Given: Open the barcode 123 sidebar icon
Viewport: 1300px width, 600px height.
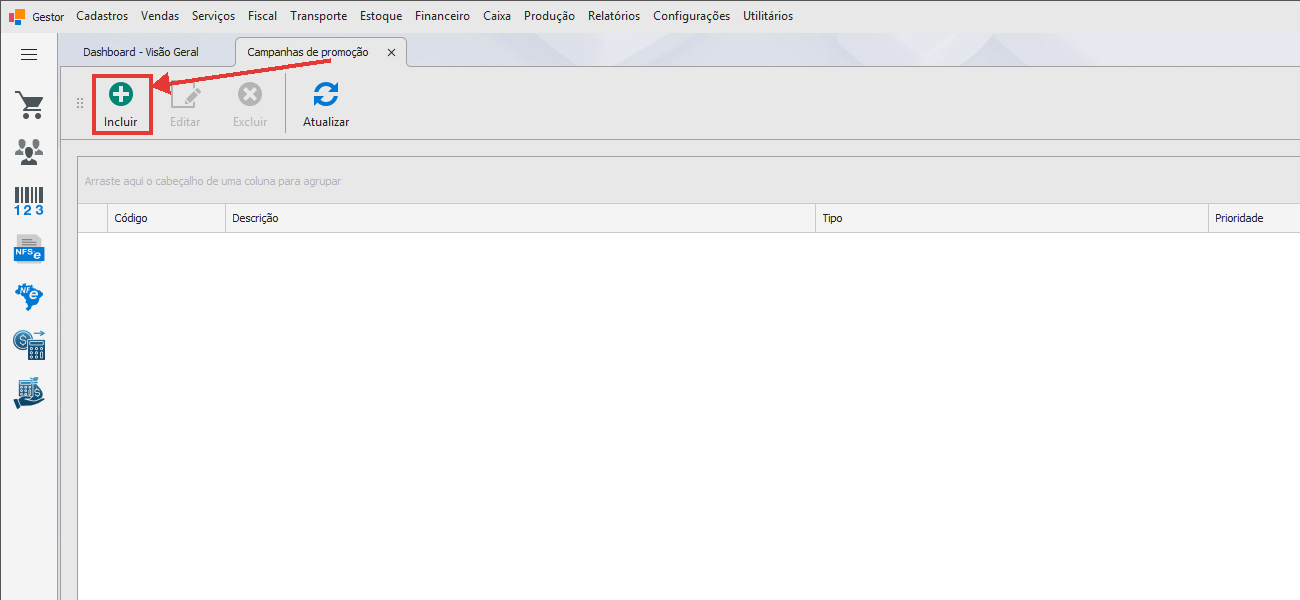Looking at the screenshot, I should pyautogui.click(x=29, y=201).
